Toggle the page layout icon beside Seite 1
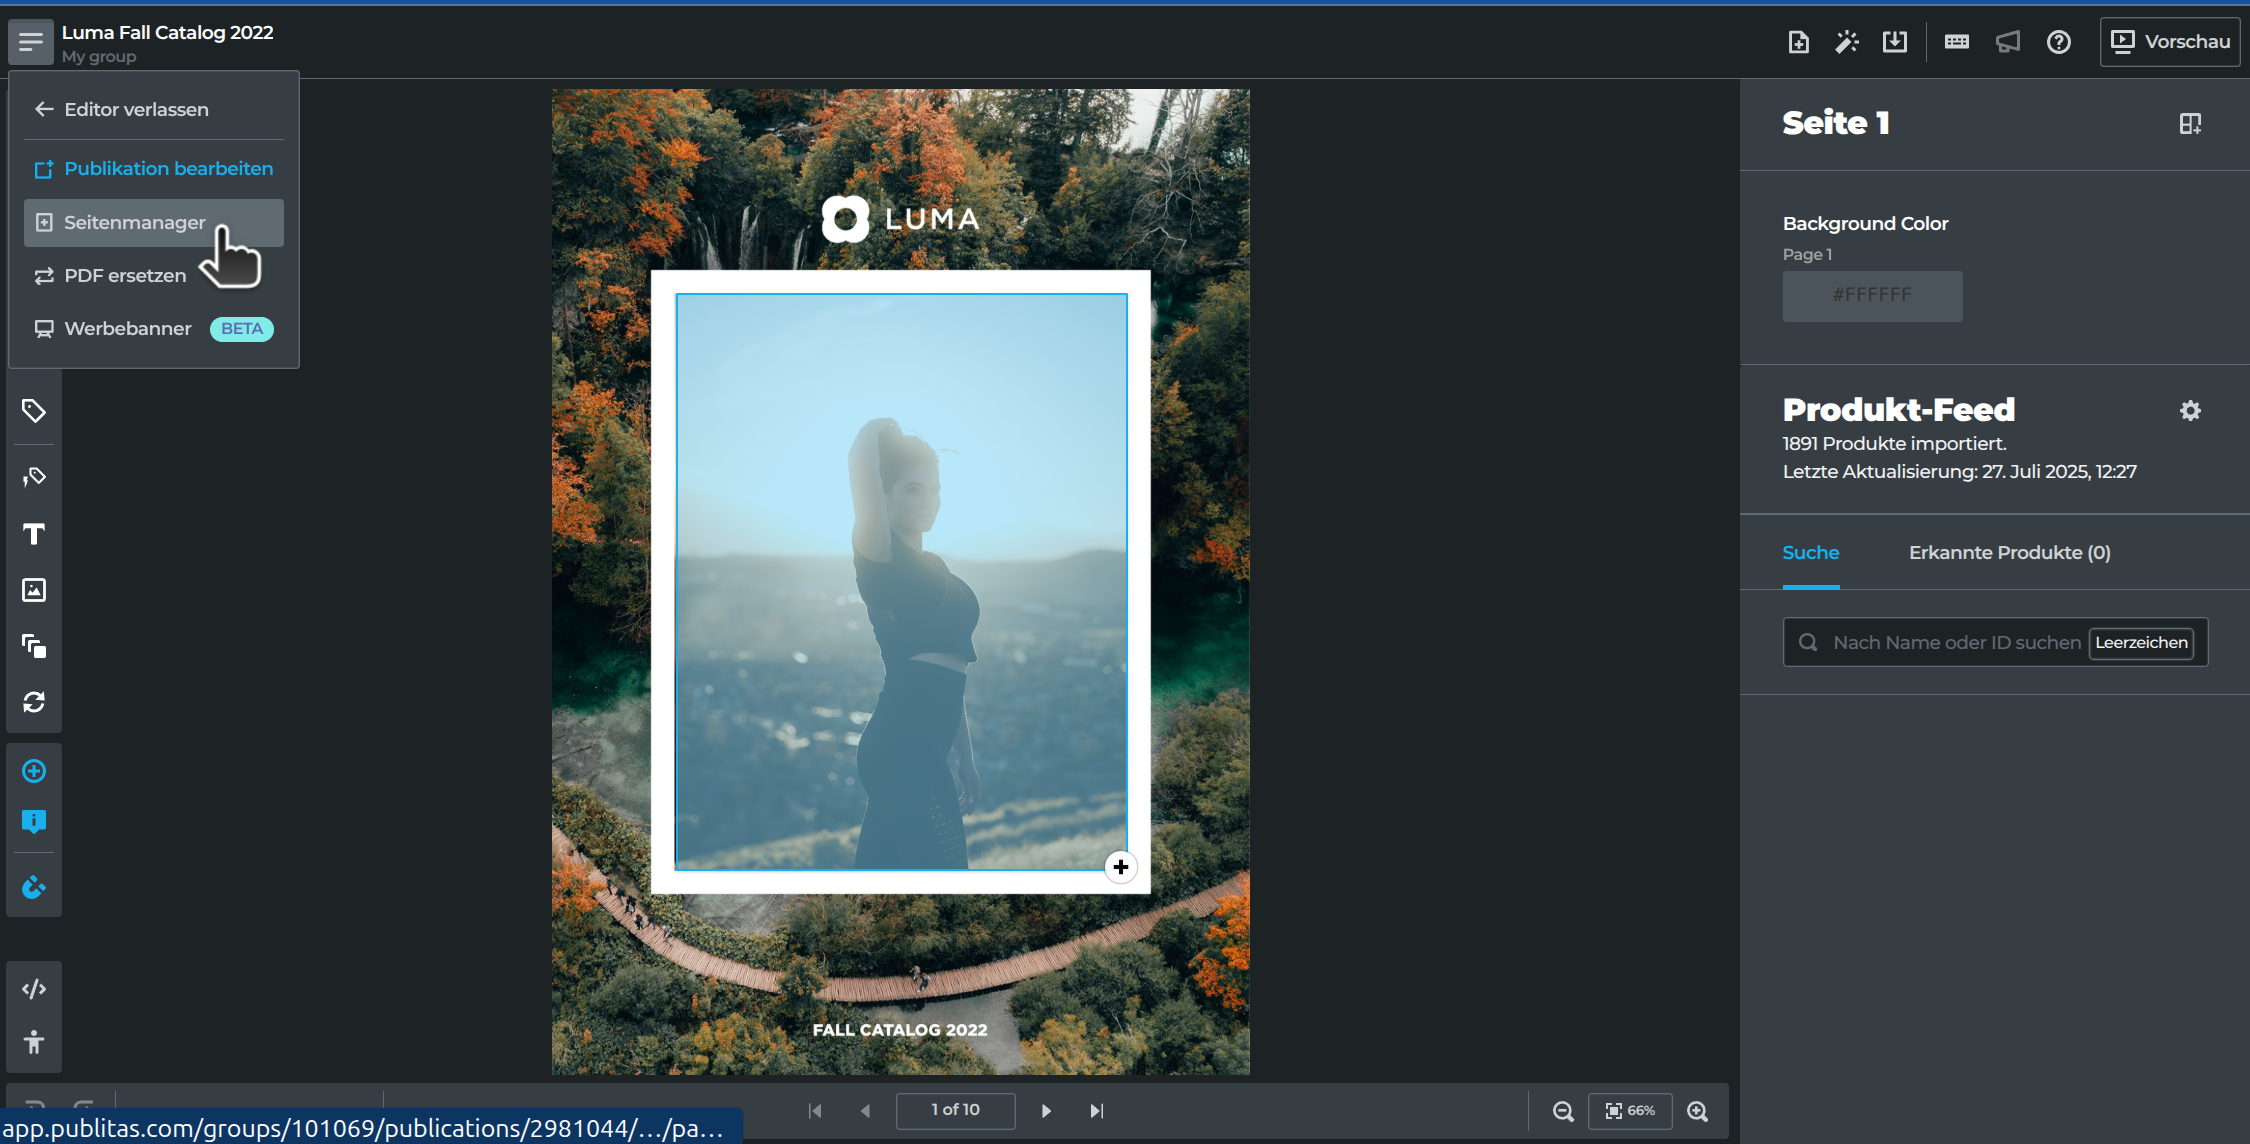 tap(2190, 124)
